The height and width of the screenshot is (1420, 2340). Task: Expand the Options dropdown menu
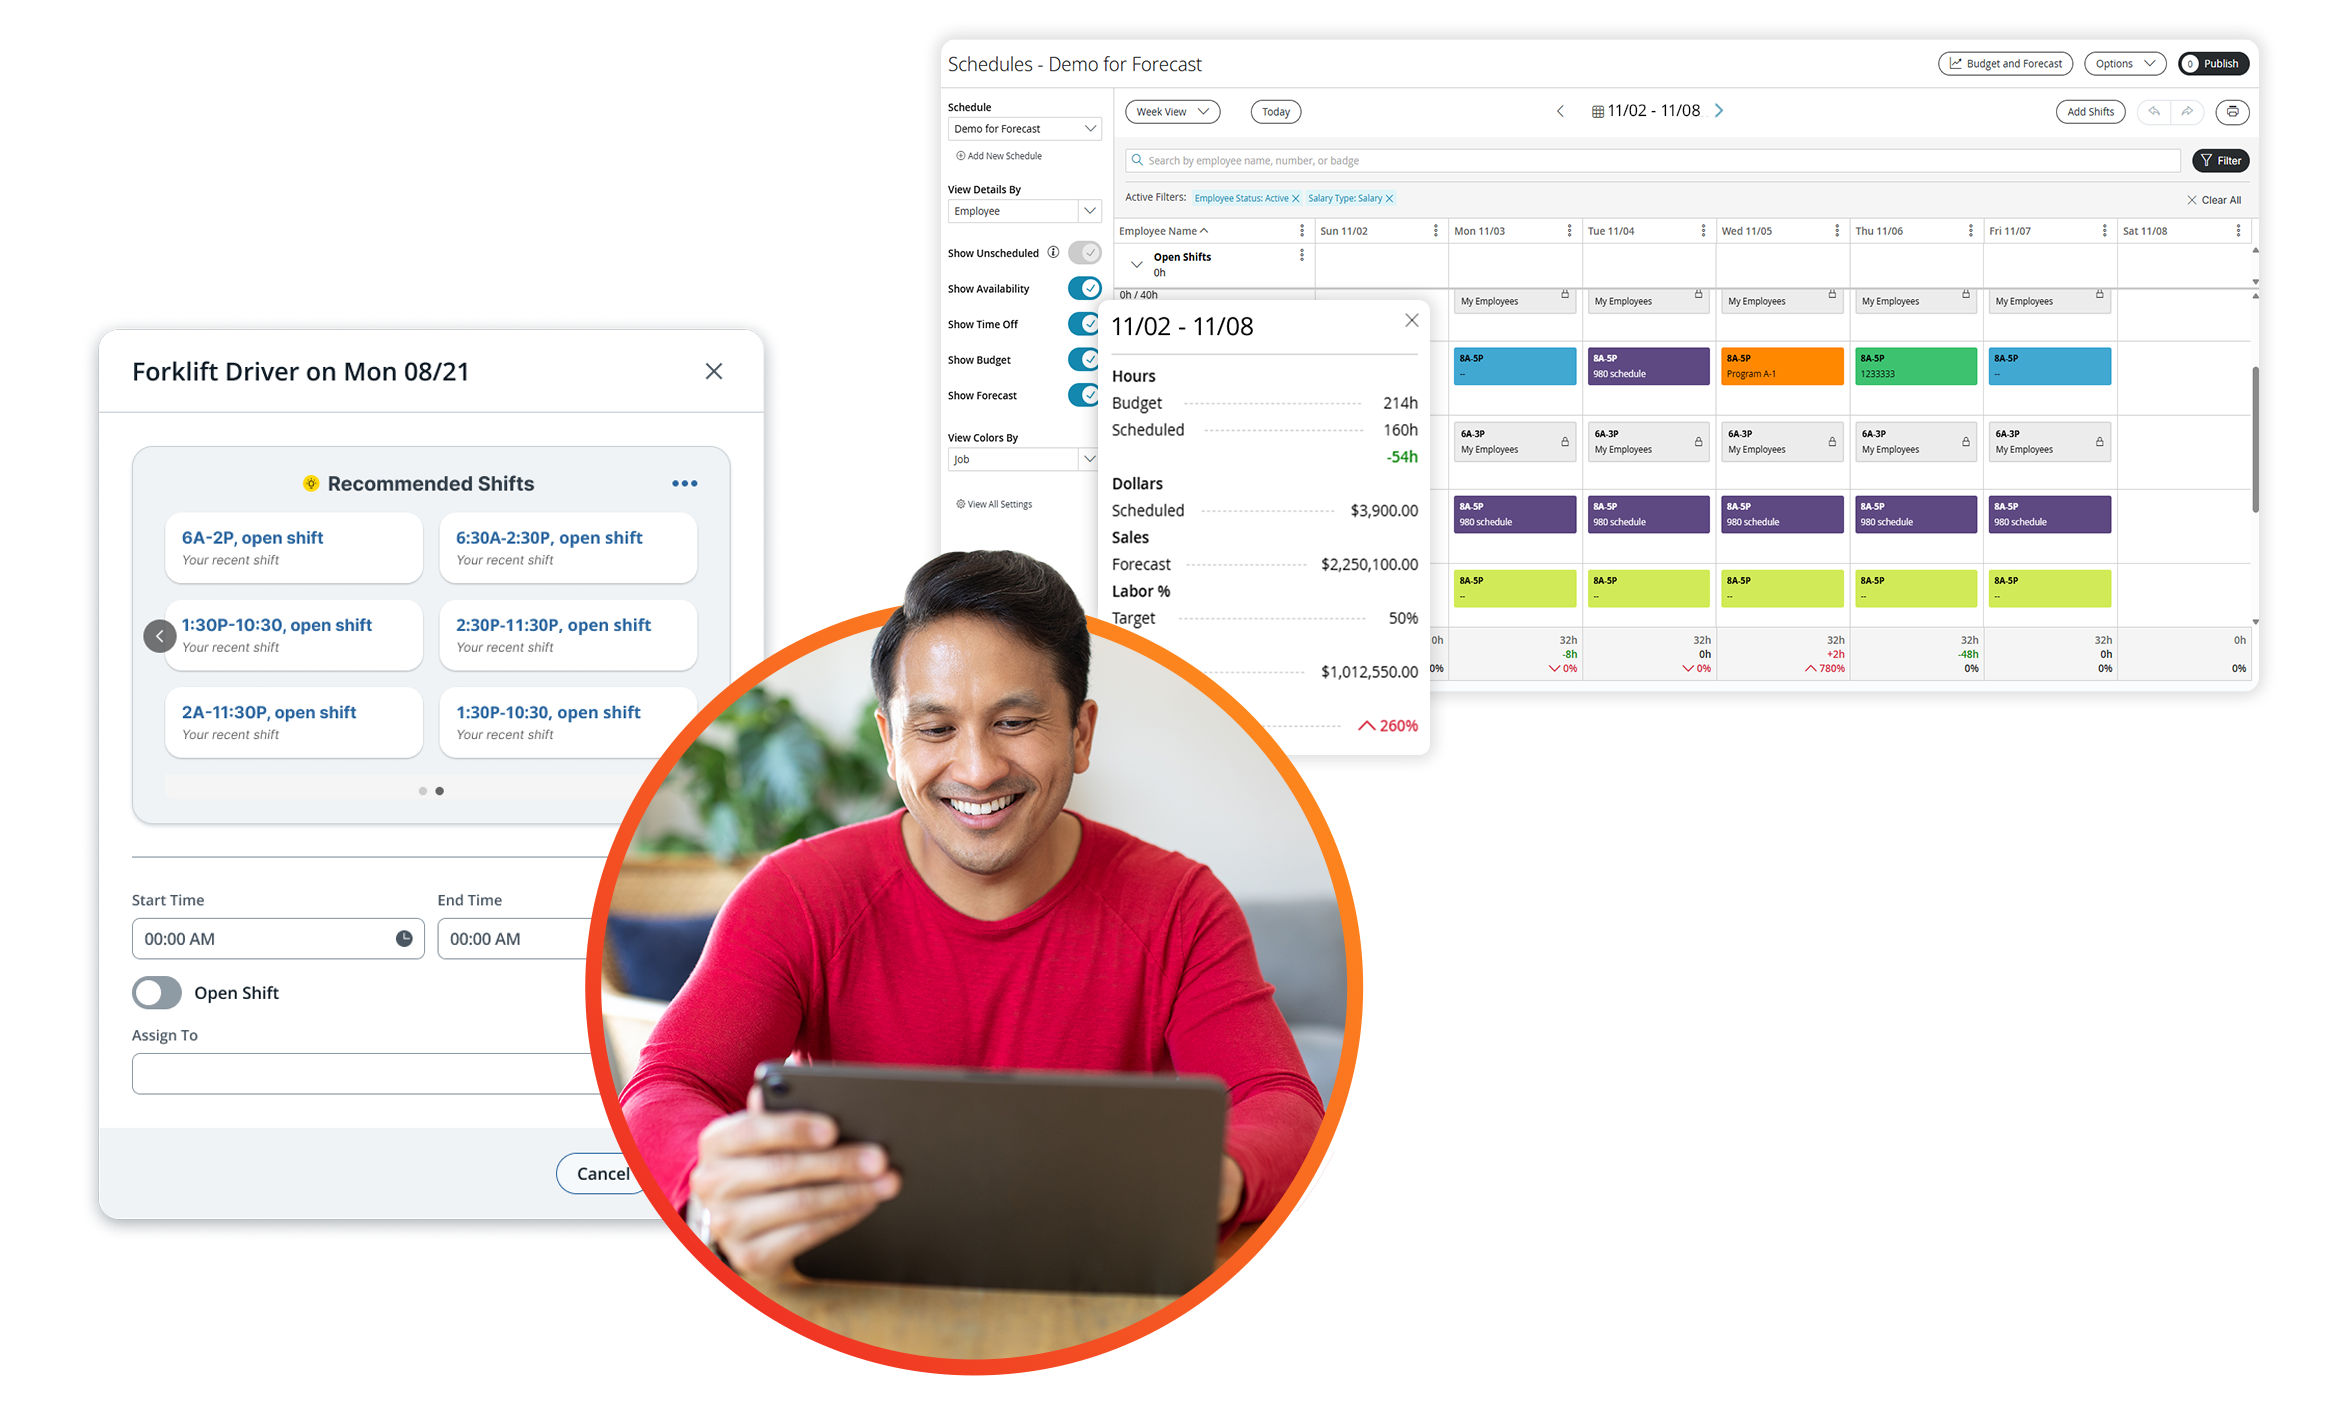click(x=2124, y=64)
